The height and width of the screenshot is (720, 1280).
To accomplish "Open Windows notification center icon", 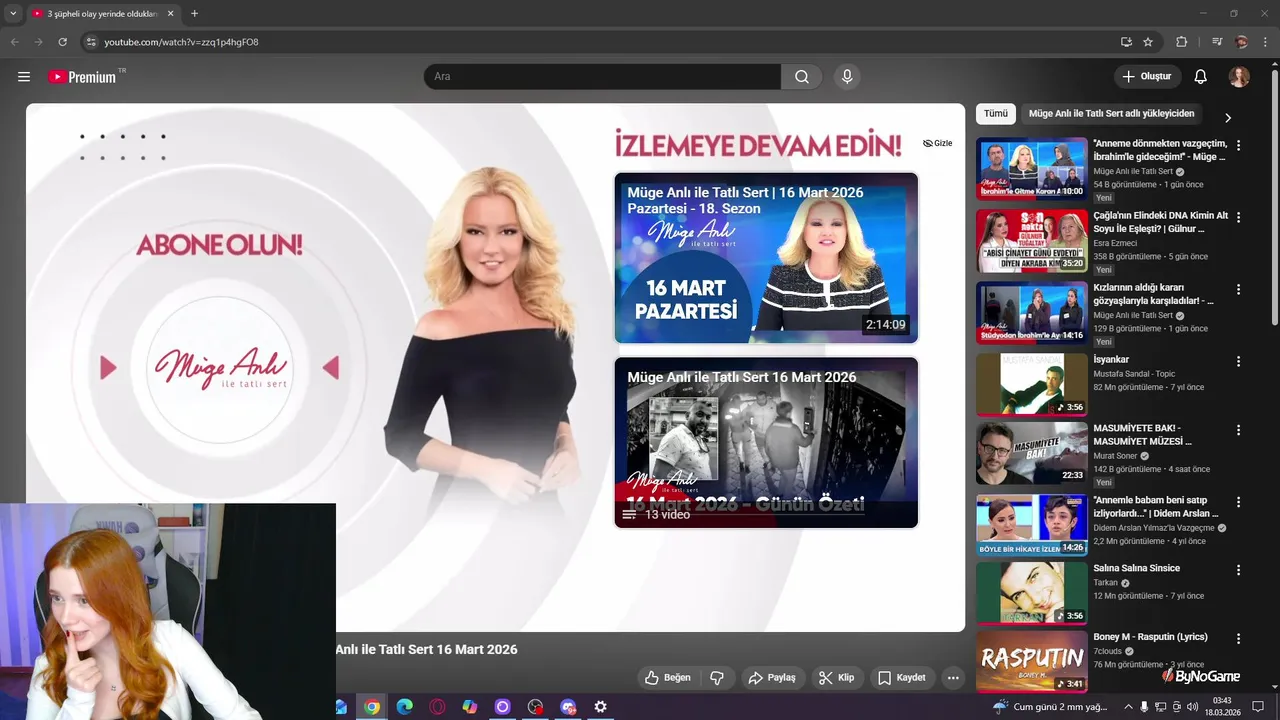I will coord(1259,707).
